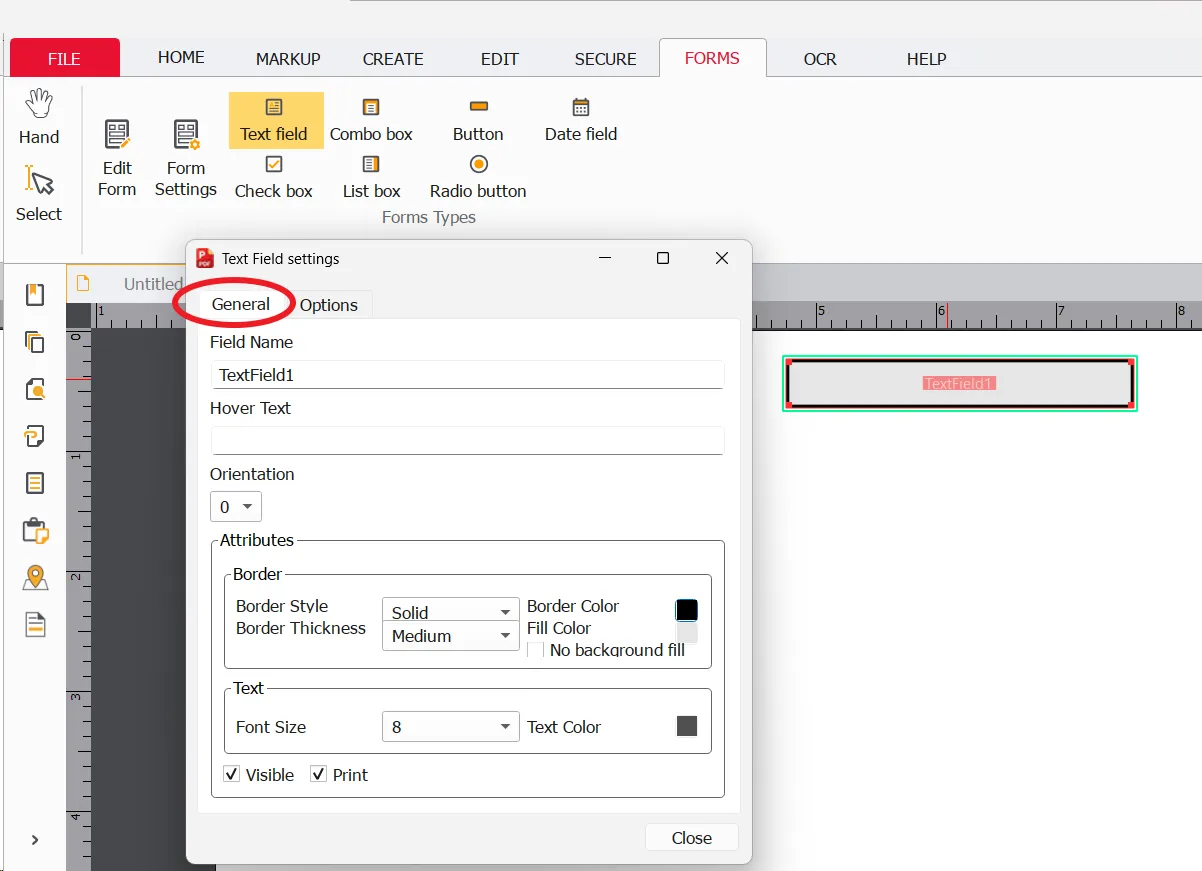Open the Border Thickness dropdown
The width and height of the screenshot is (1202, 871).
click(451, 636)
